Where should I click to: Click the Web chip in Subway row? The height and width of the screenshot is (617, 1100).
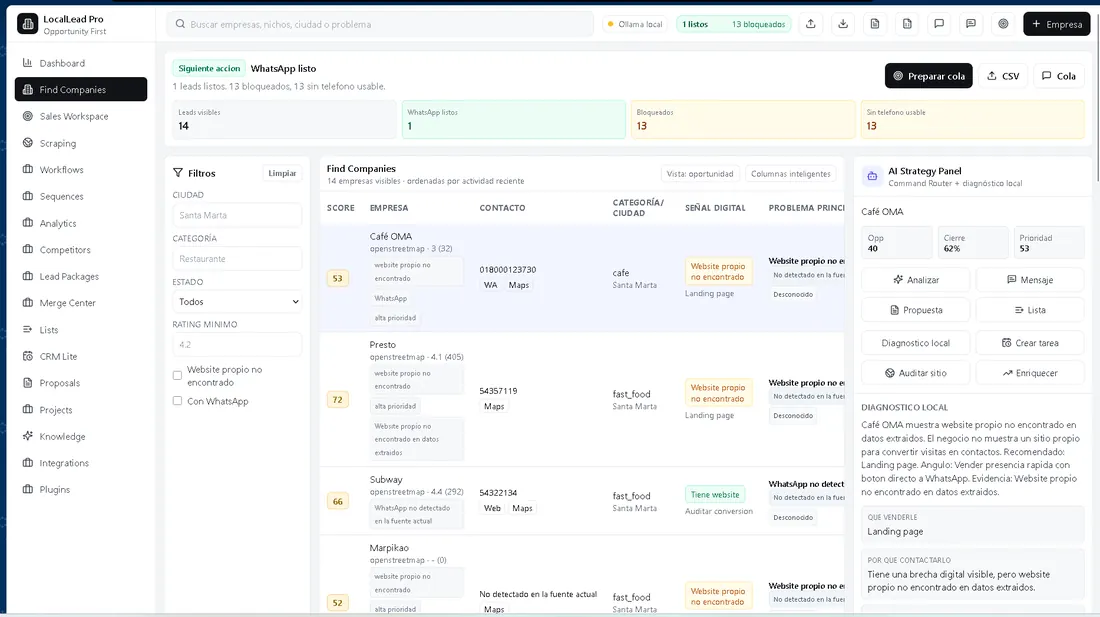pos(492,508)
